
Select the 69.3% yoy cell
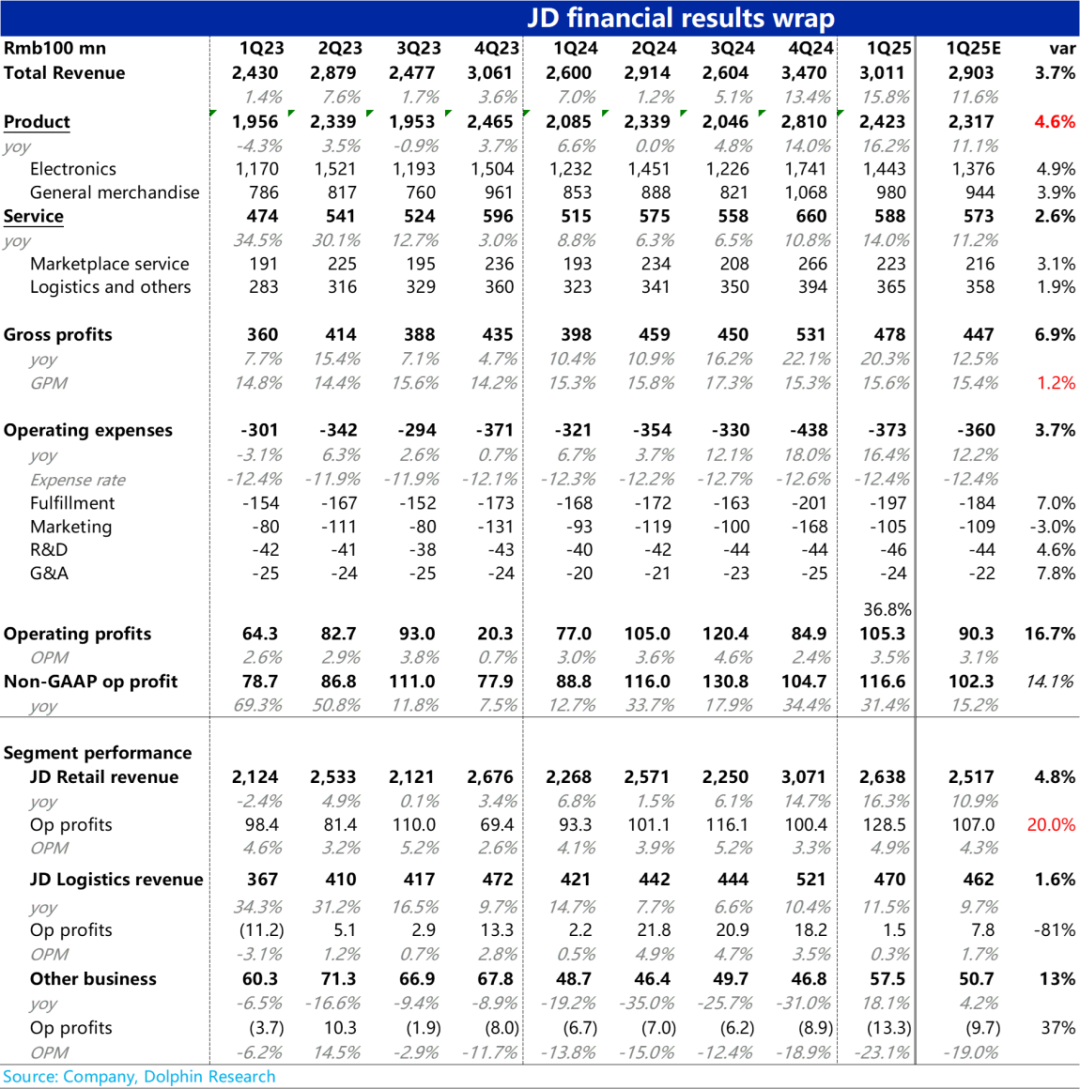pyautogui.click(x=263, y=706)
